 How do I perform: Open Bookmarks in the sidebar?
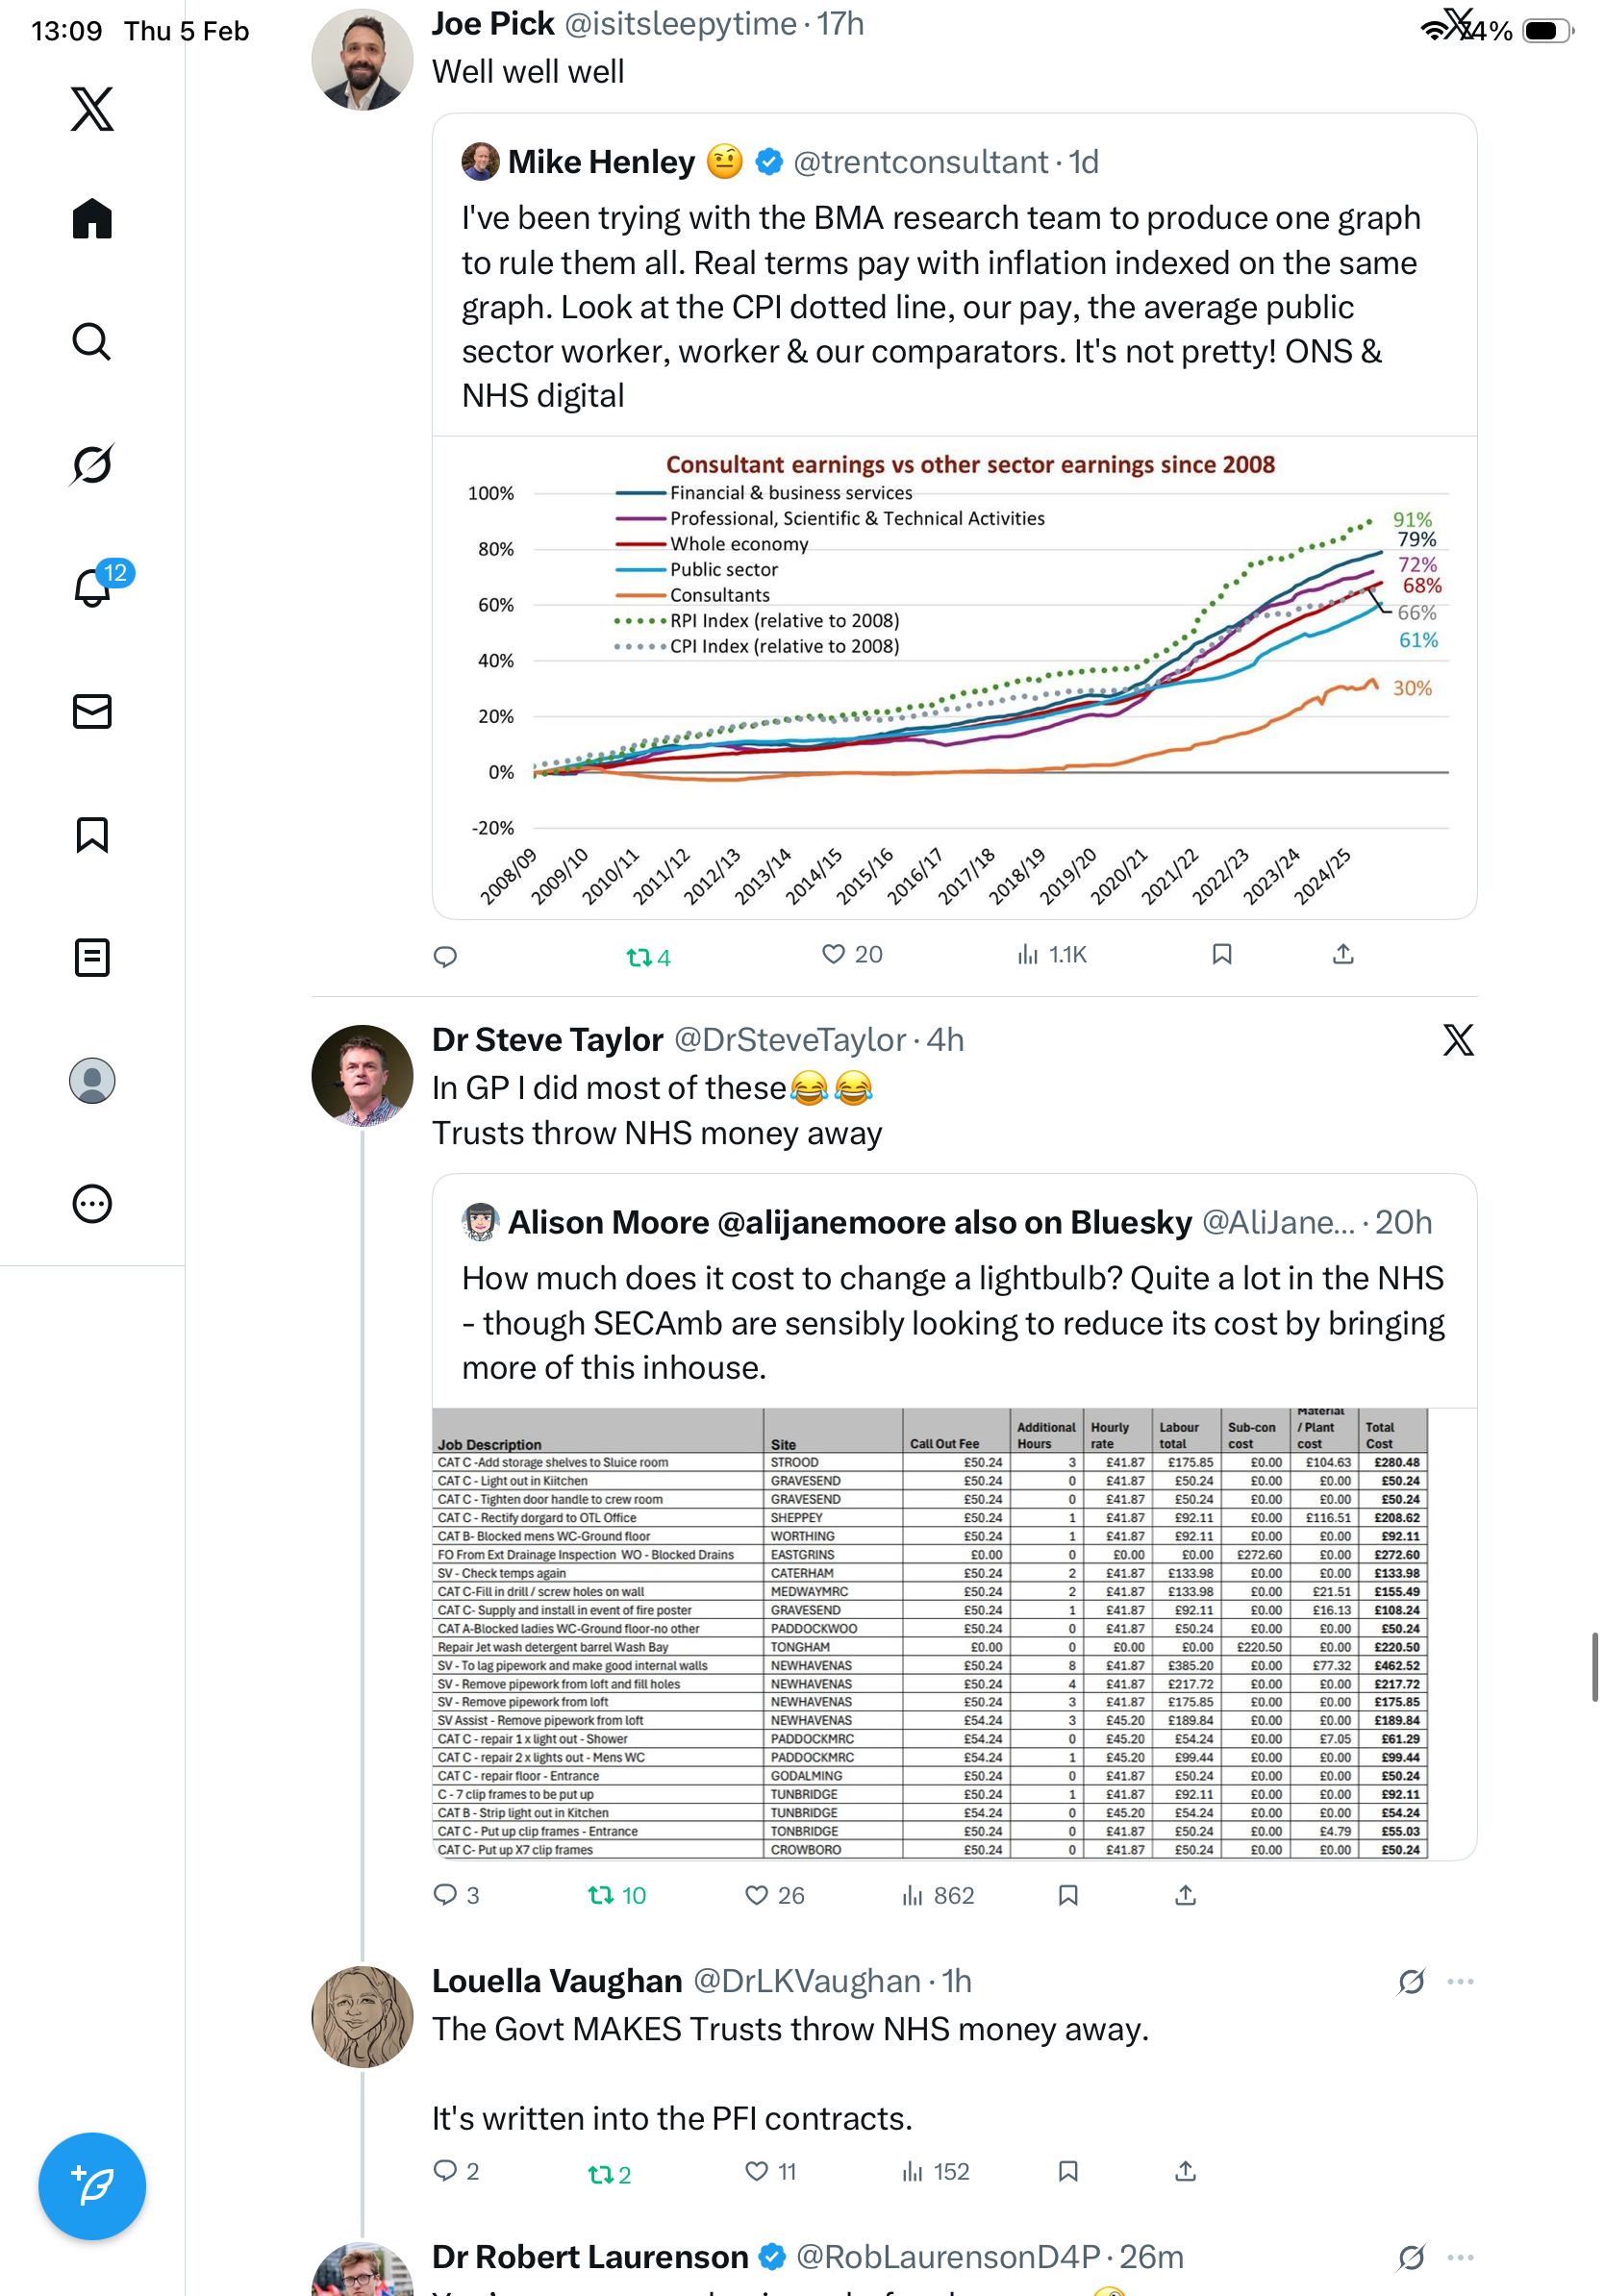92,834
